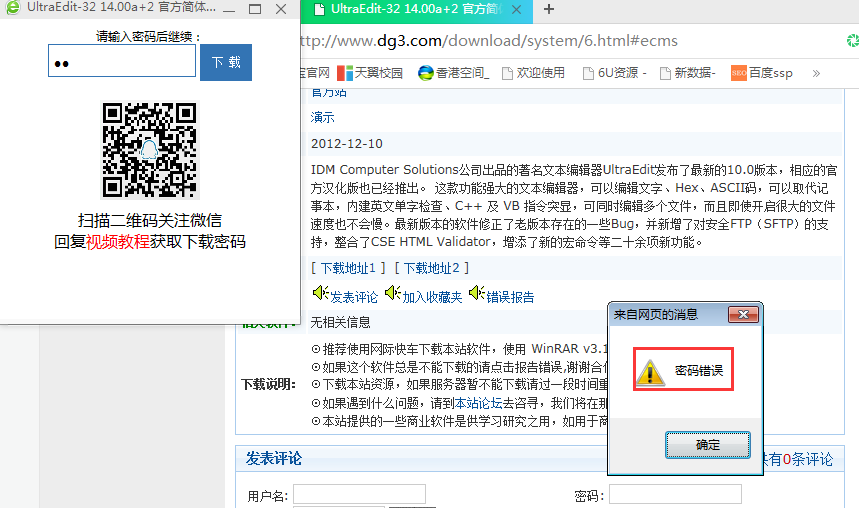
Task: Open the 百度ssp bookmark
Action: (762, 73)
